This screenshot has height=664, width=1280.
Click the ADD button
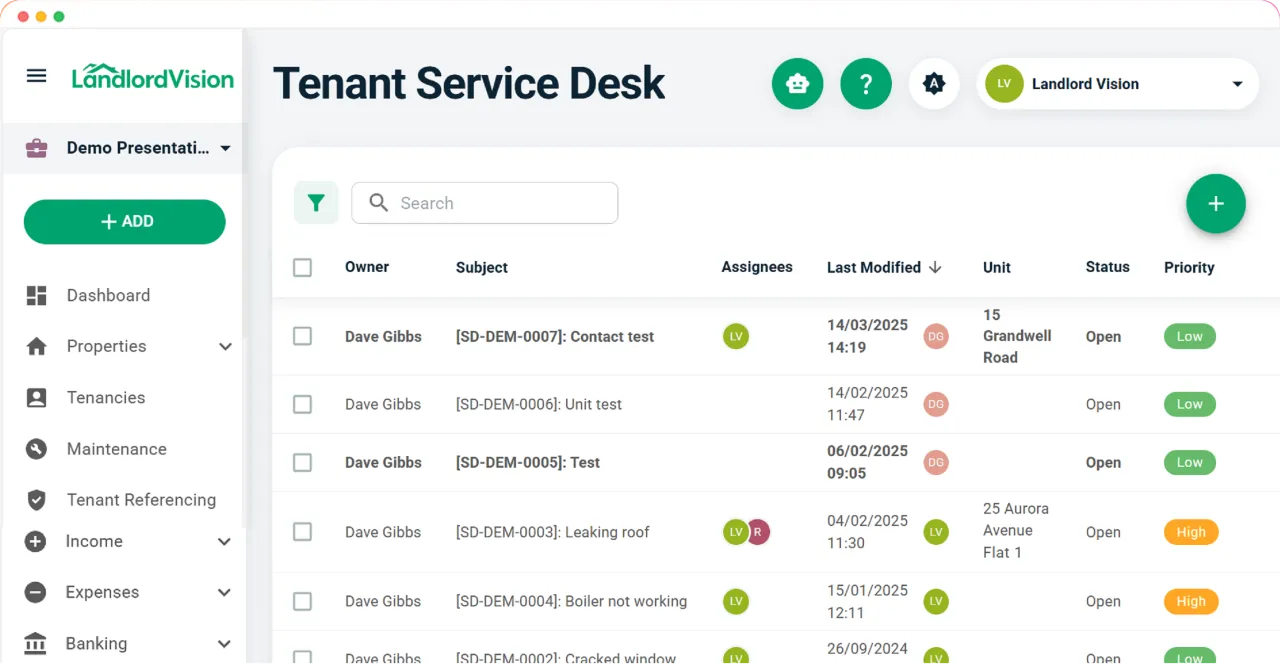(124, 221)
